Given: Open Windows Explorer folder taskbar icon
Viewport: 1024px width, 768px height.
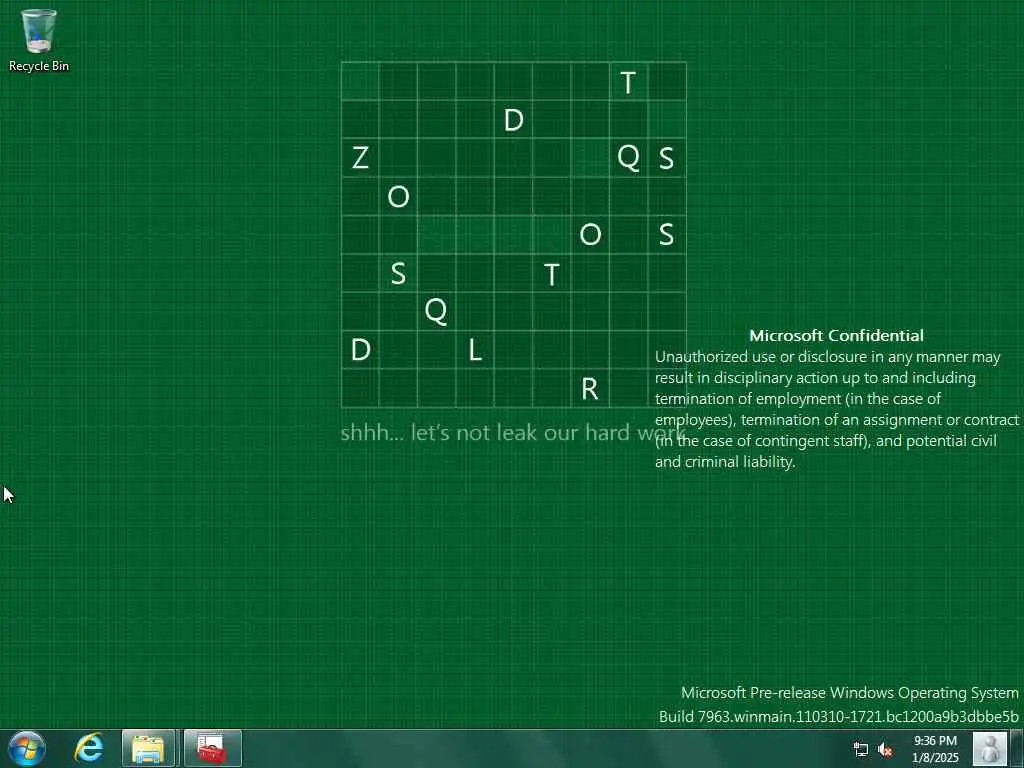Looking at the screenshot, I should point(148,748).
